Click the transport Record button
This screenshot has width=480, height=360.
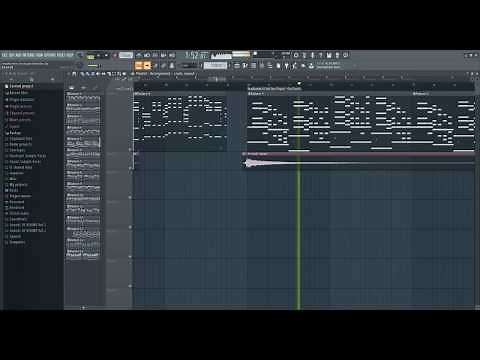114,55
